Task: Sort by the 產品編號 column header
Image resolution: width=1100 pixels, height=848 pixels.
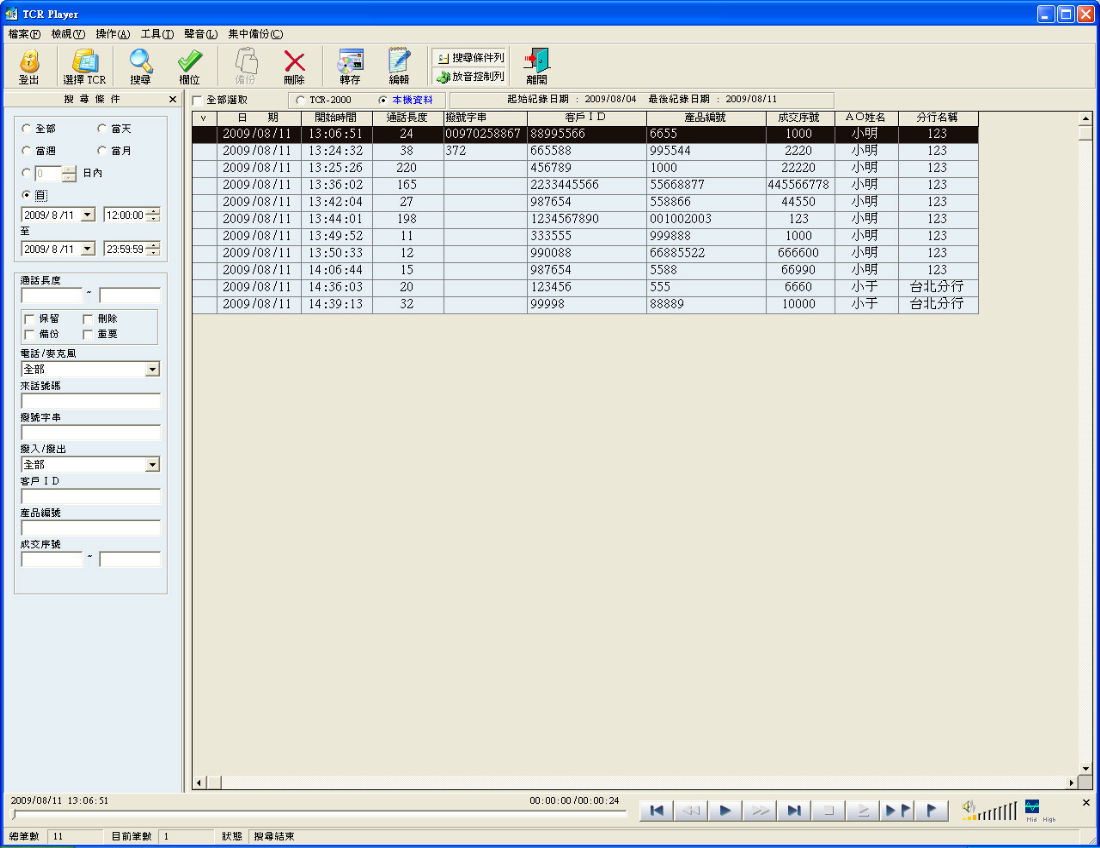Action: pyautogui.click(x=706, y=118)
